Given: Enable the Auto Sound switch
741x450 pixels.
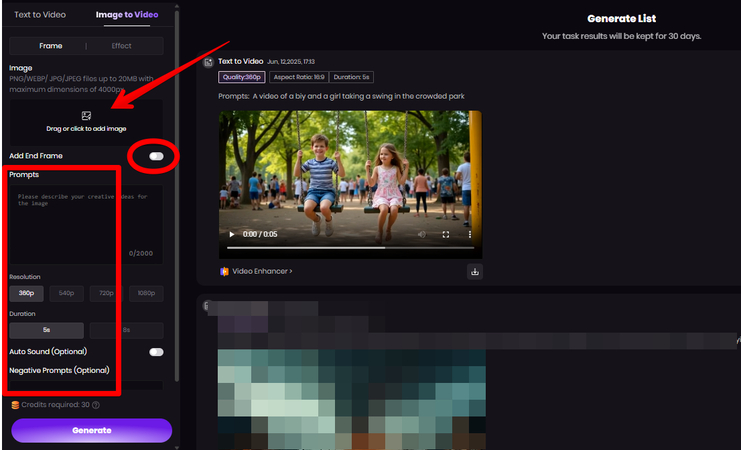Looking at the screenshot, I should click(x=156, y=352).
